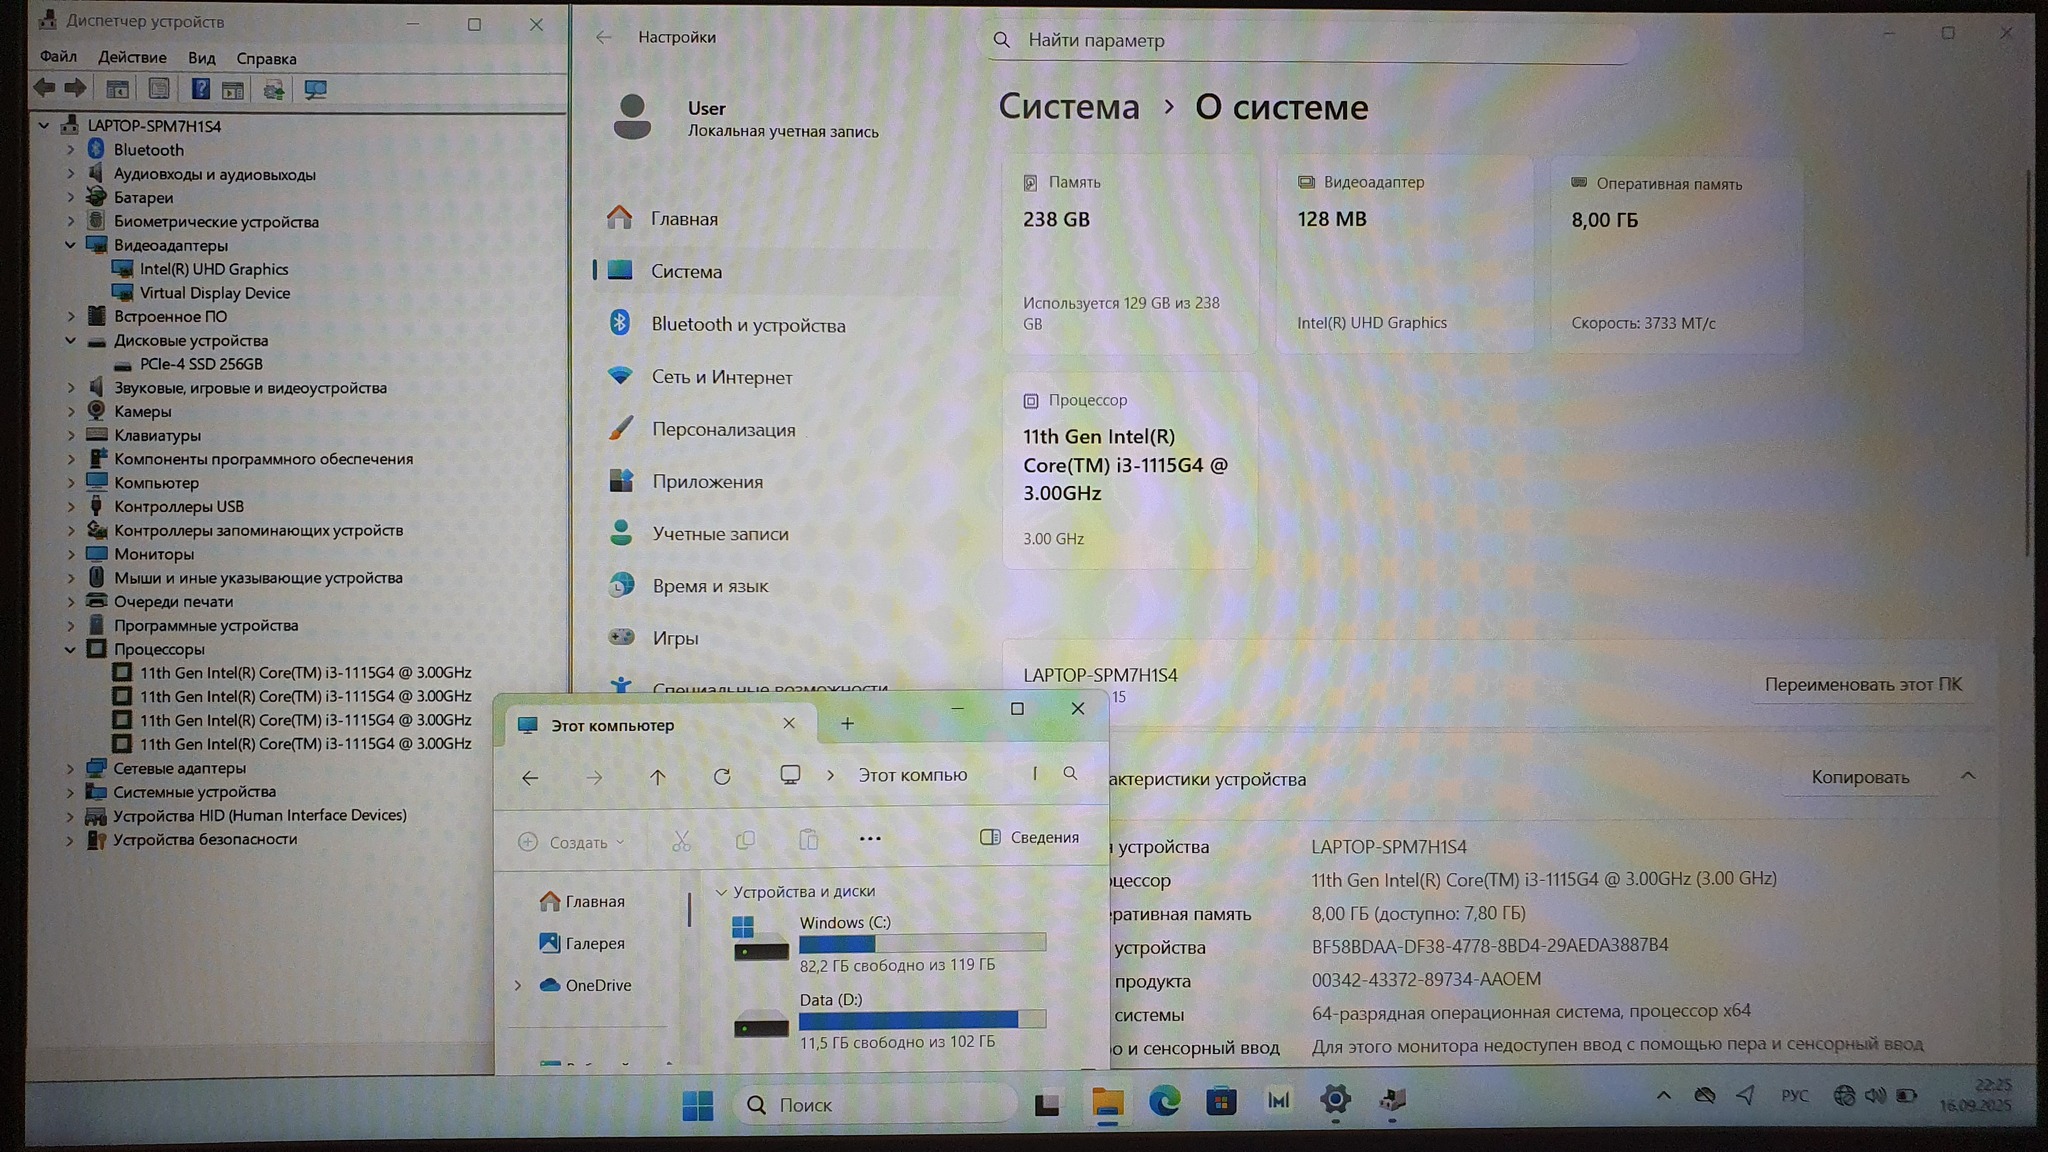Add a new tab in File Explorer
This screenshot has width=2048, height=1152.
[x=847, y=724]
